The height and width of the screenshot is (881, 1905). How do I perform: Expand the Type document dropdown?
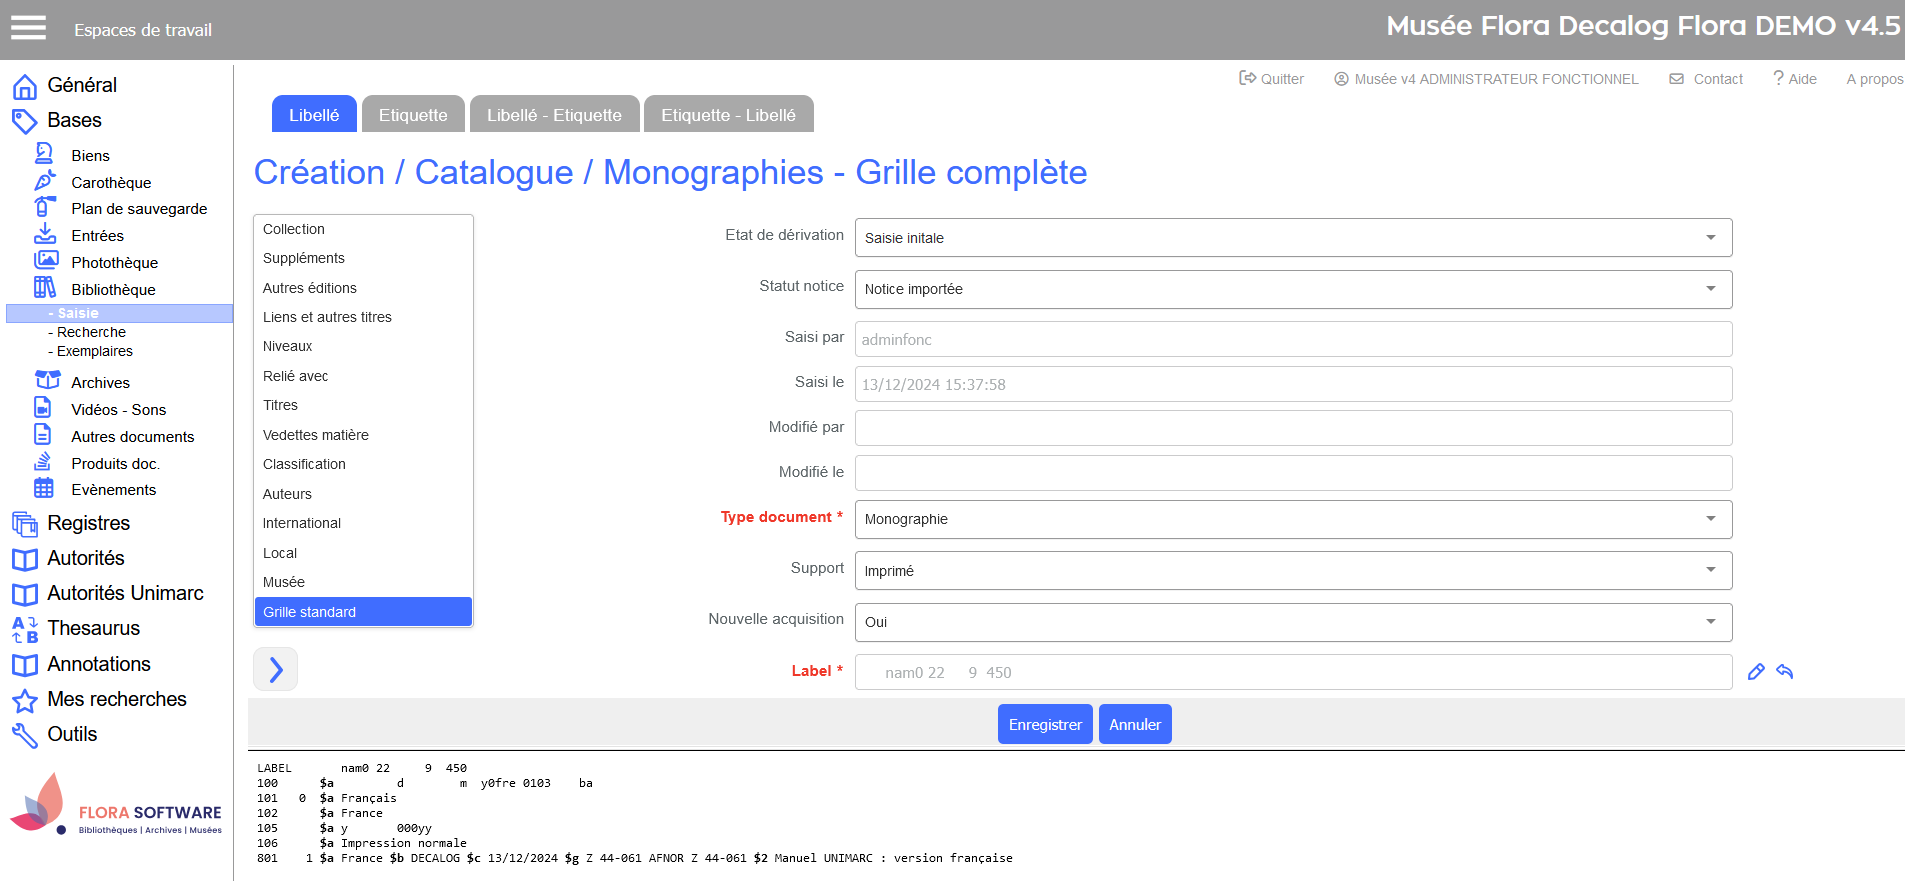1293,519
